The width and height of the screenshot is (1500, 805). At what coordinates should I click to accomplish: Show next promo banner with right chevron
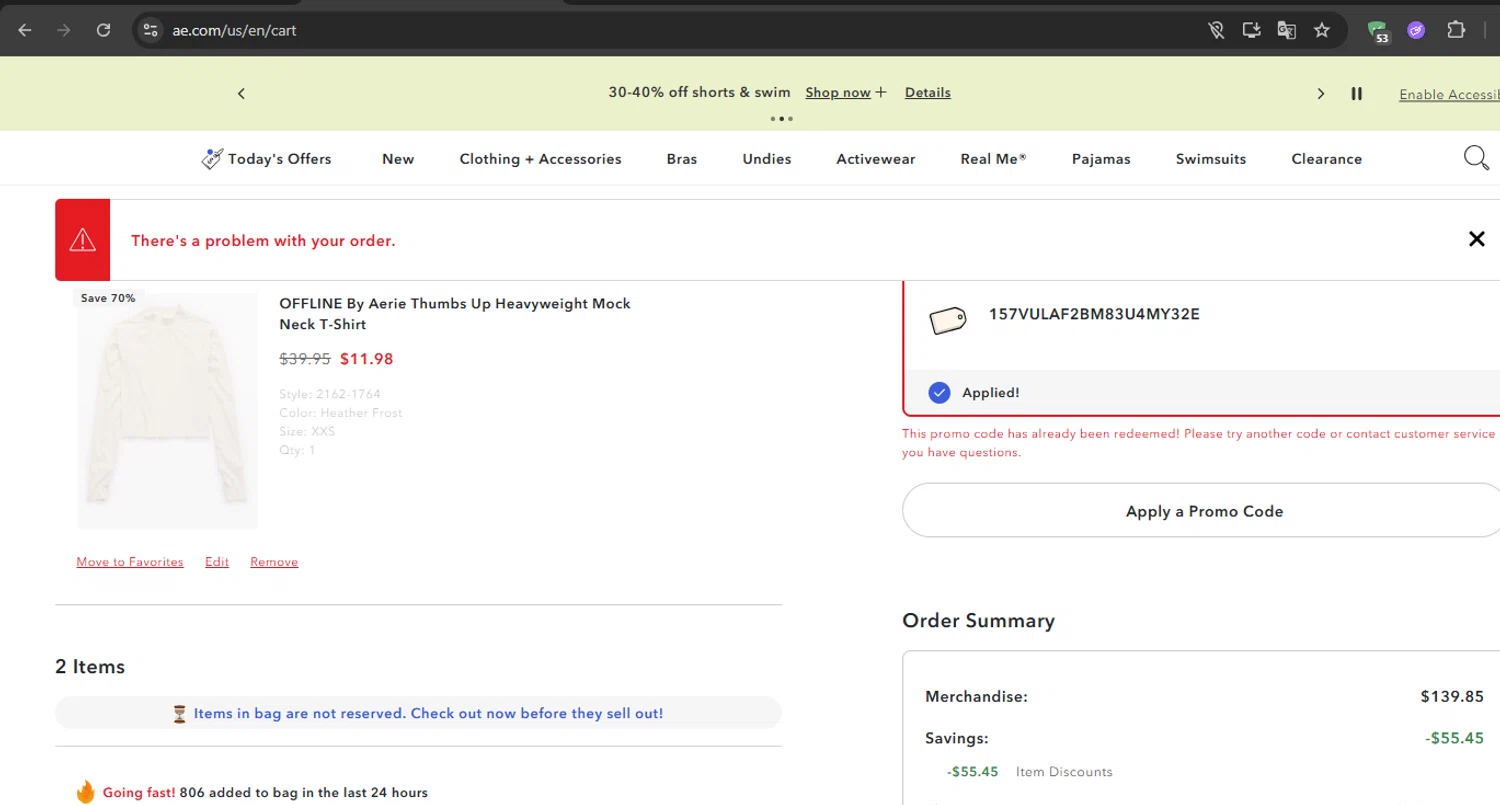pyautogui.click(x=1321, y=93)
